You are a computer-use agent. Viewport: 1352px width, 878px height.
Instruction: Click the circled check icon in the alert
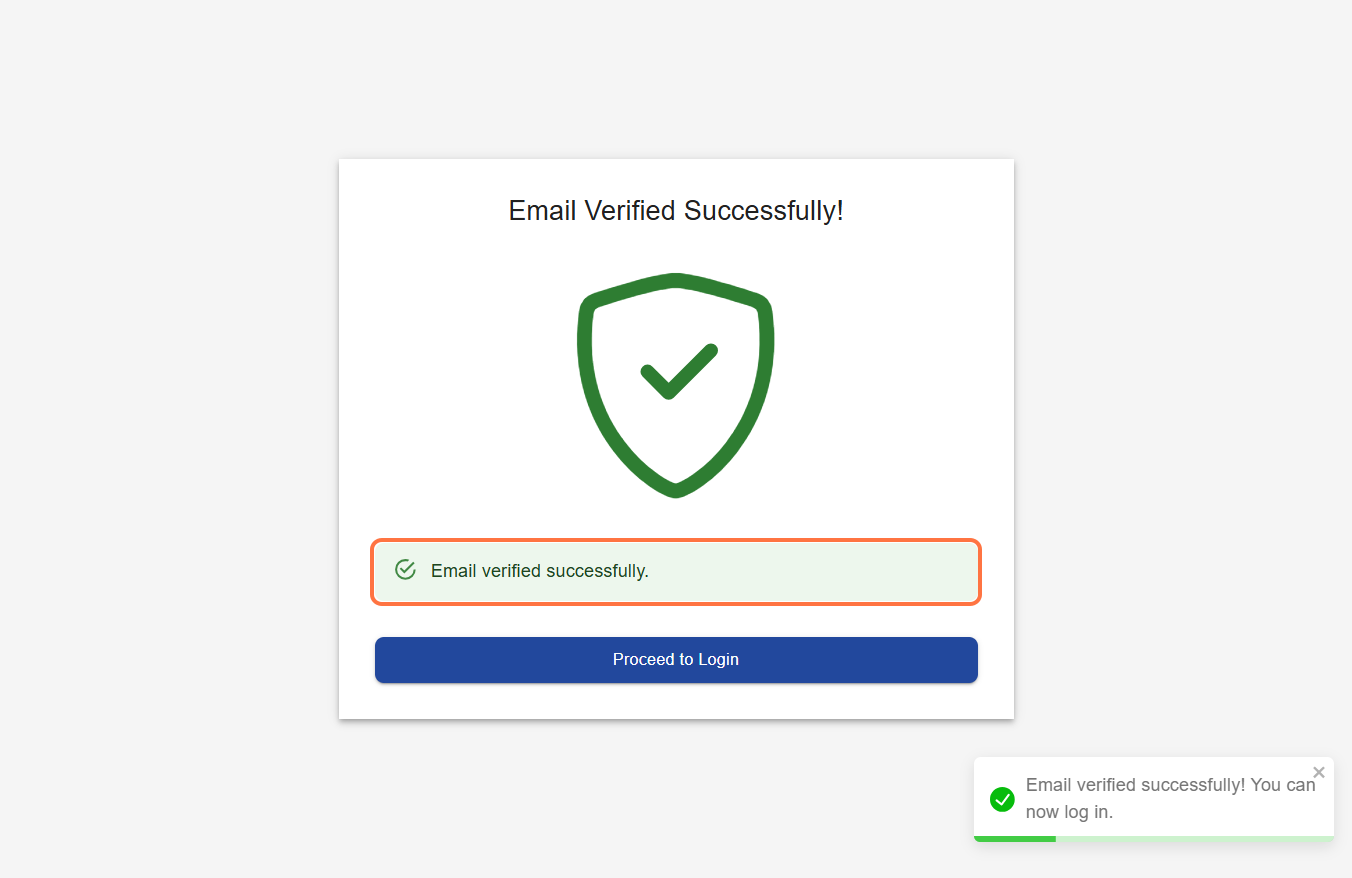tap(405, 570)
